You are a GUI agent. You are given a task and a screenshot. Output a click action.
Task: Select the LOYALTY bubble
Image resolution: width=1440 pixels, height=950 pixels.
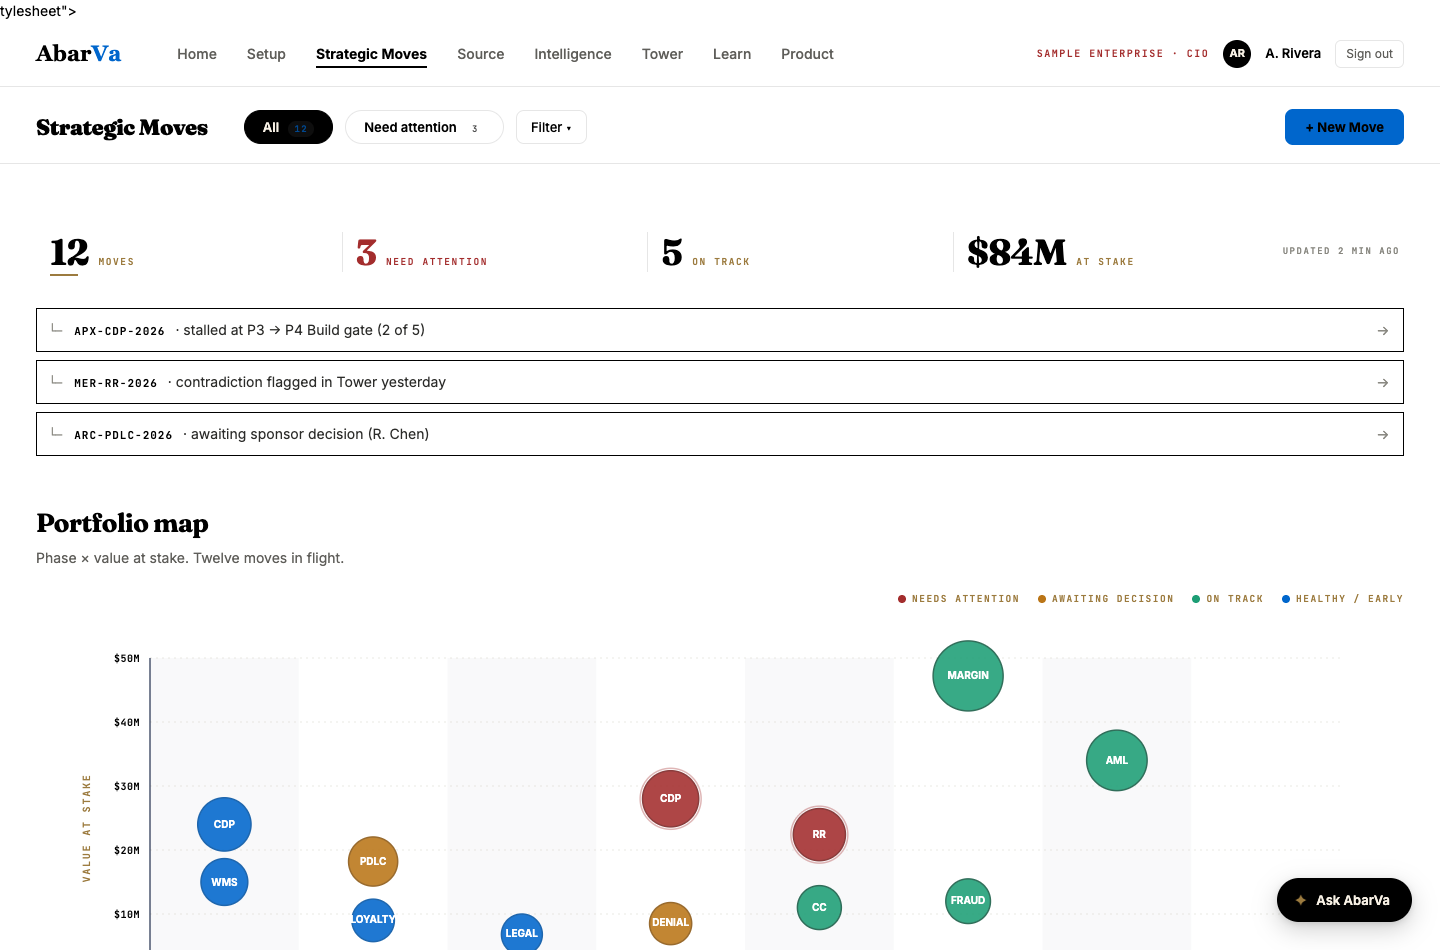click(x=373, y=919)
